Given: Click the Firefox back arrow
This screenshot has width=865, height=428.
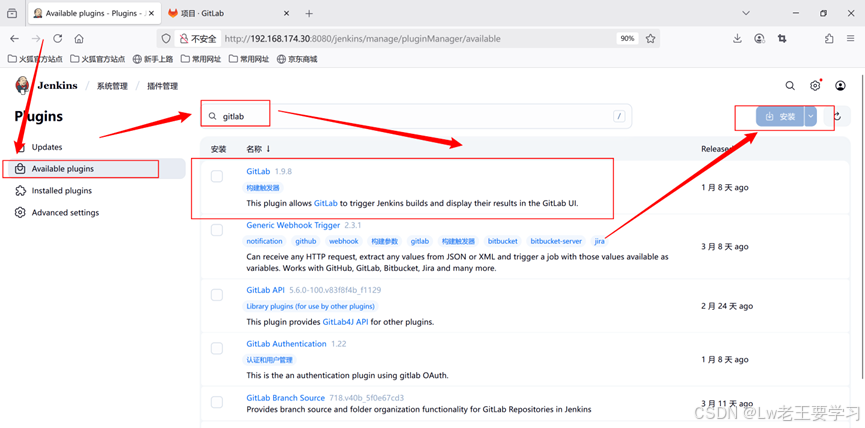Looking at the screenshot, I should [15, 39].
